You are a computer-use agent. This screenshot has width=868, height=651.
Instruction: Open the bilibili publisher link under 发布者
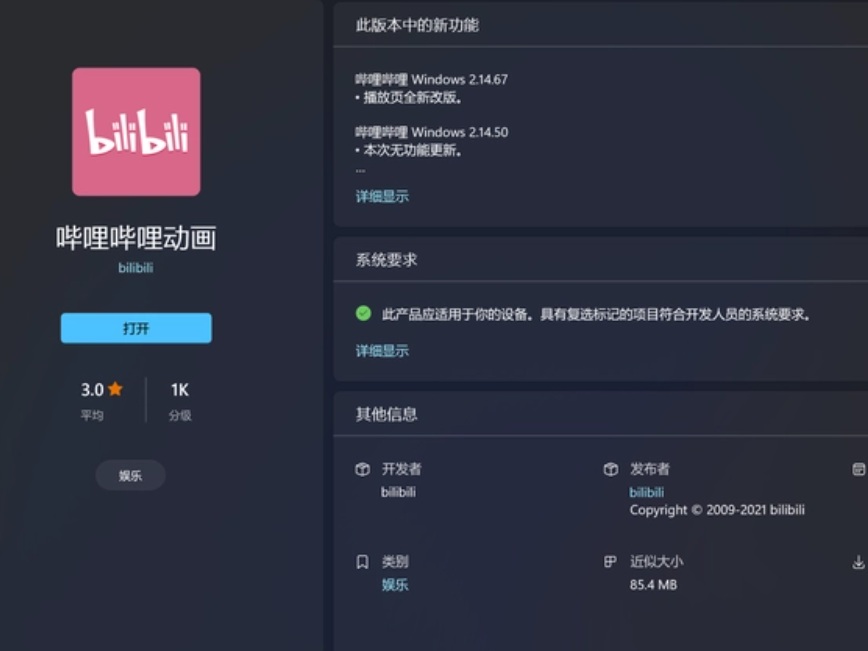click(647, 492)
